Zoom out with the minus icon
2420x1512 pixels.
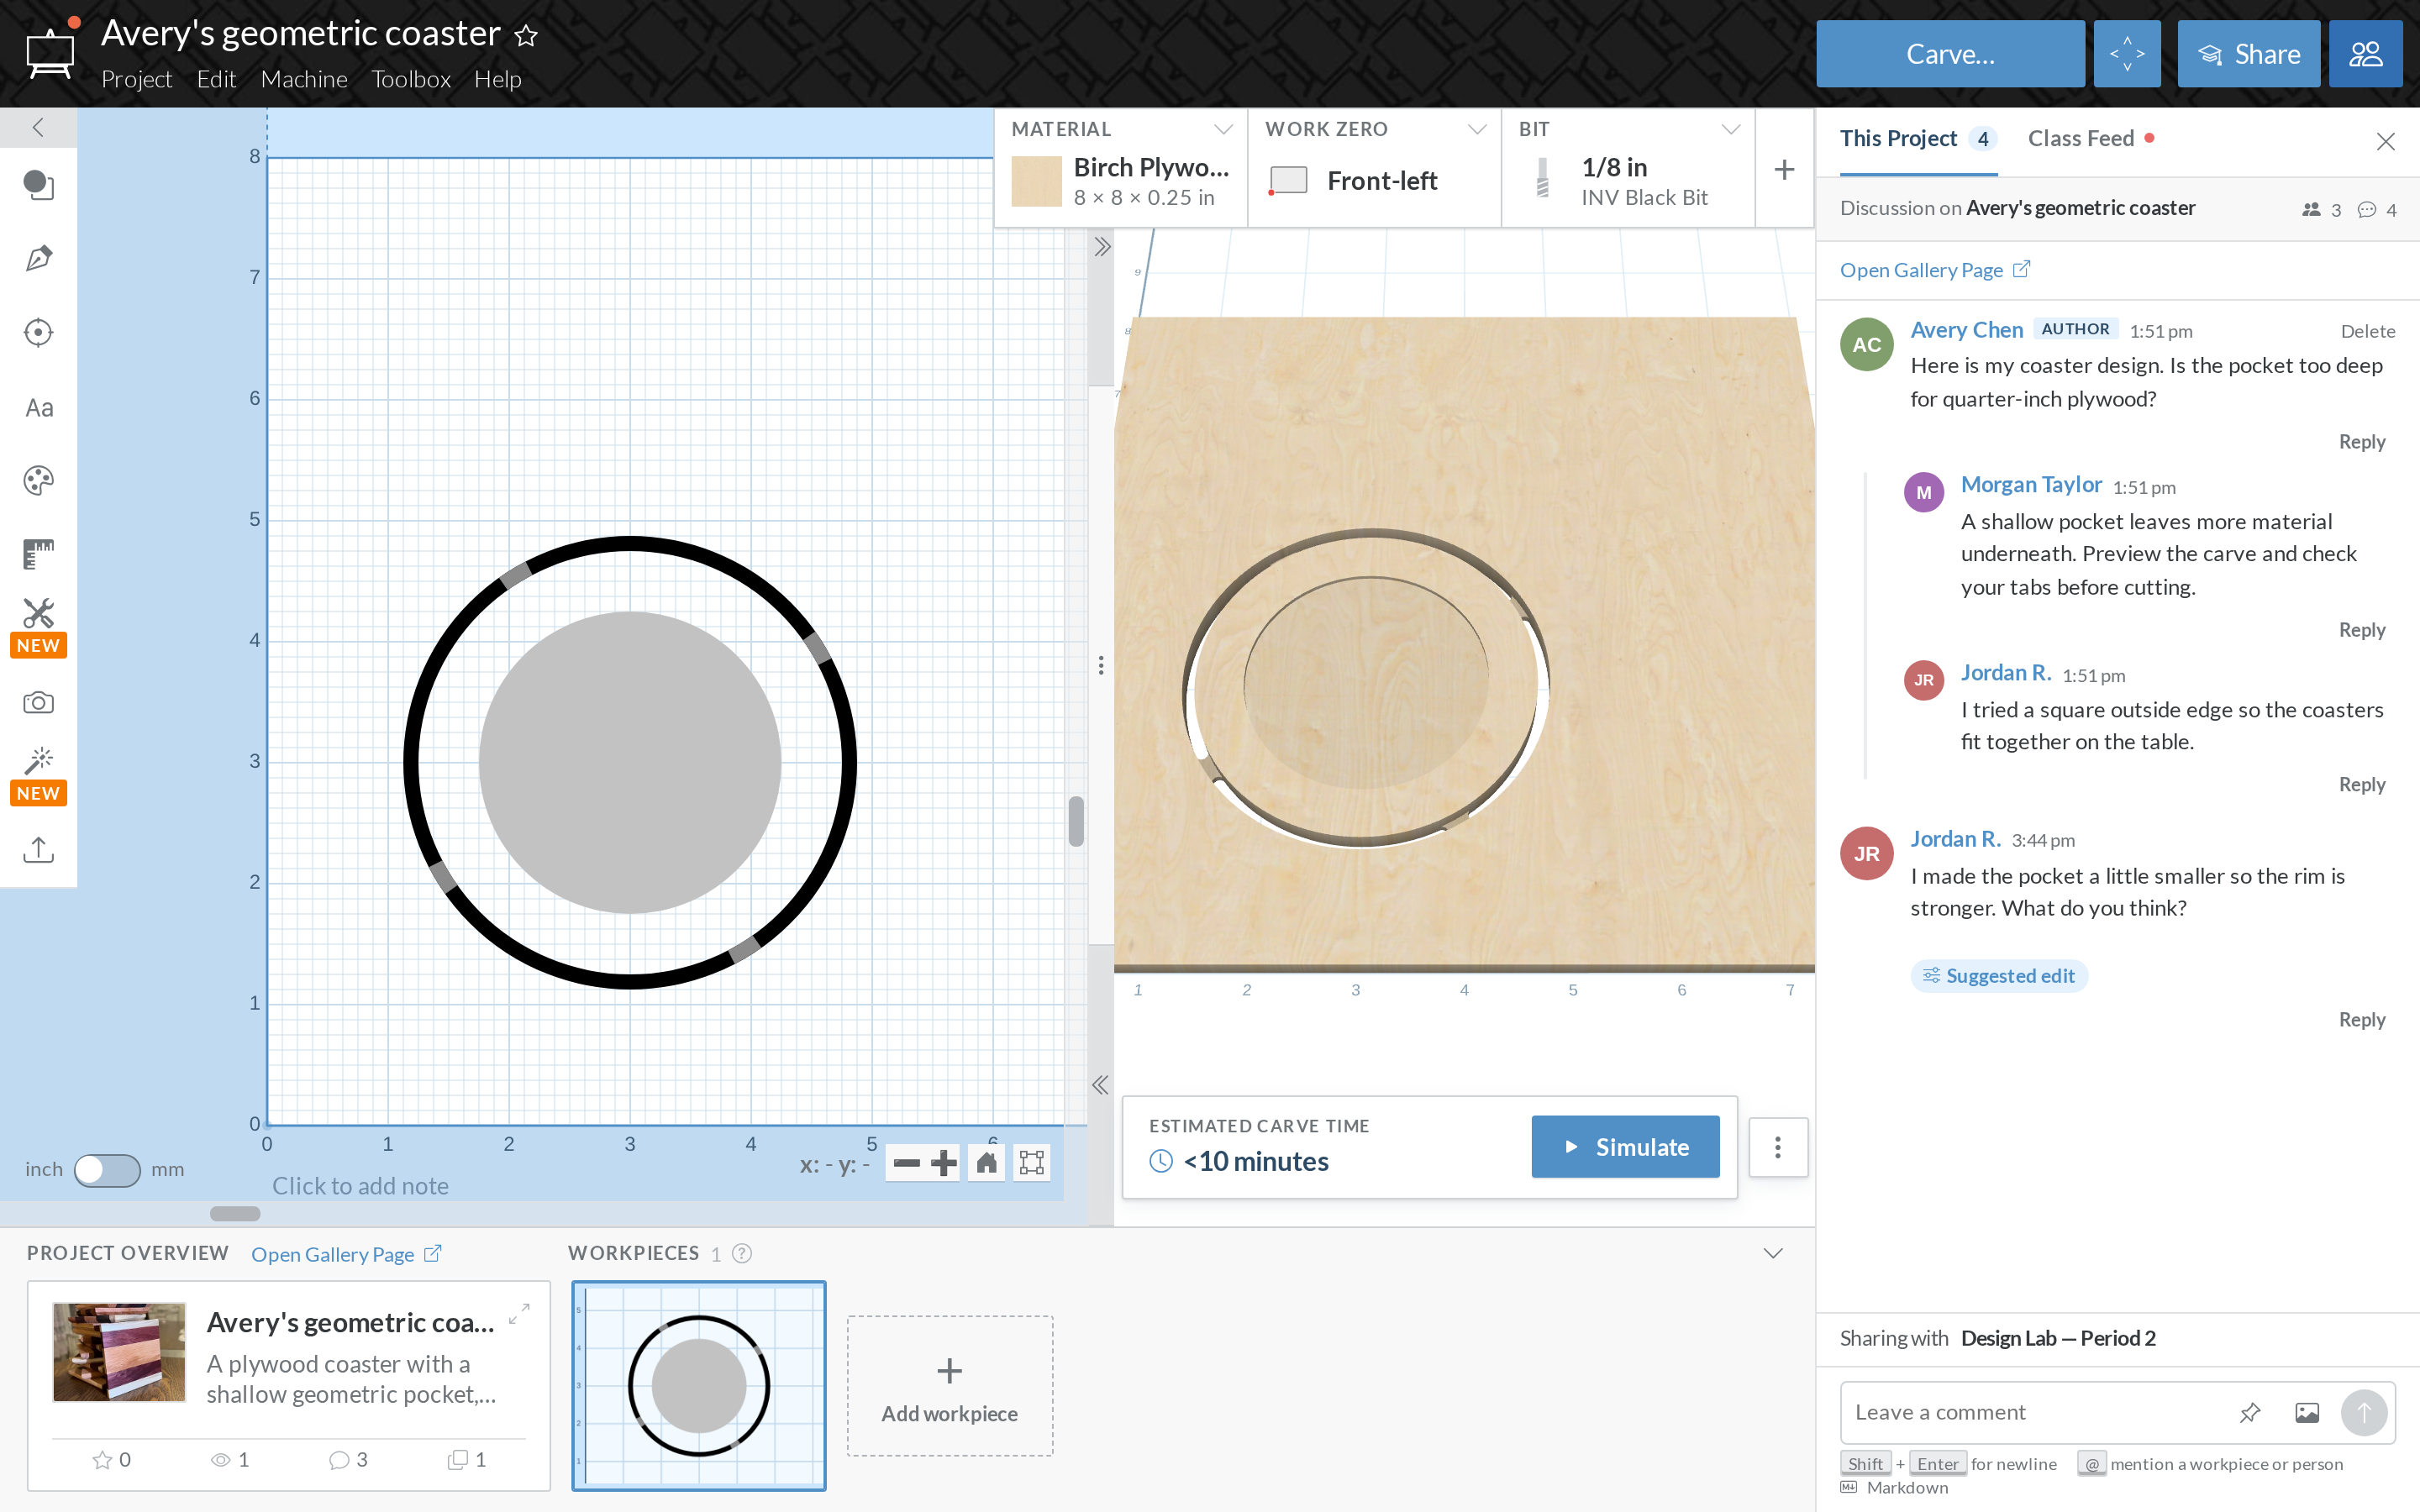(907, 1163)
